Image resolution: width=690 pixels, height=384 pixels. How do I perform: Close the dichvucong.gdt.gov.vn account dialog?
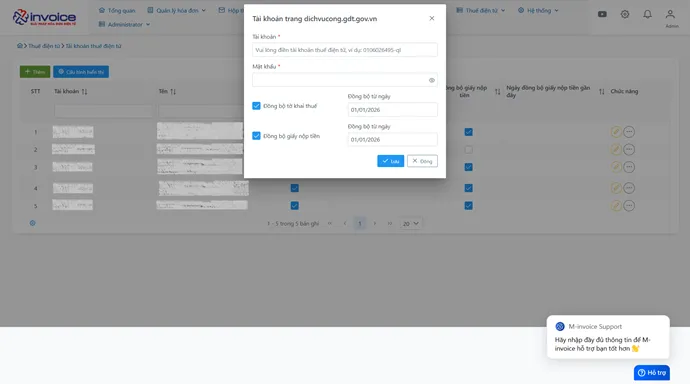tap(432, 18)
